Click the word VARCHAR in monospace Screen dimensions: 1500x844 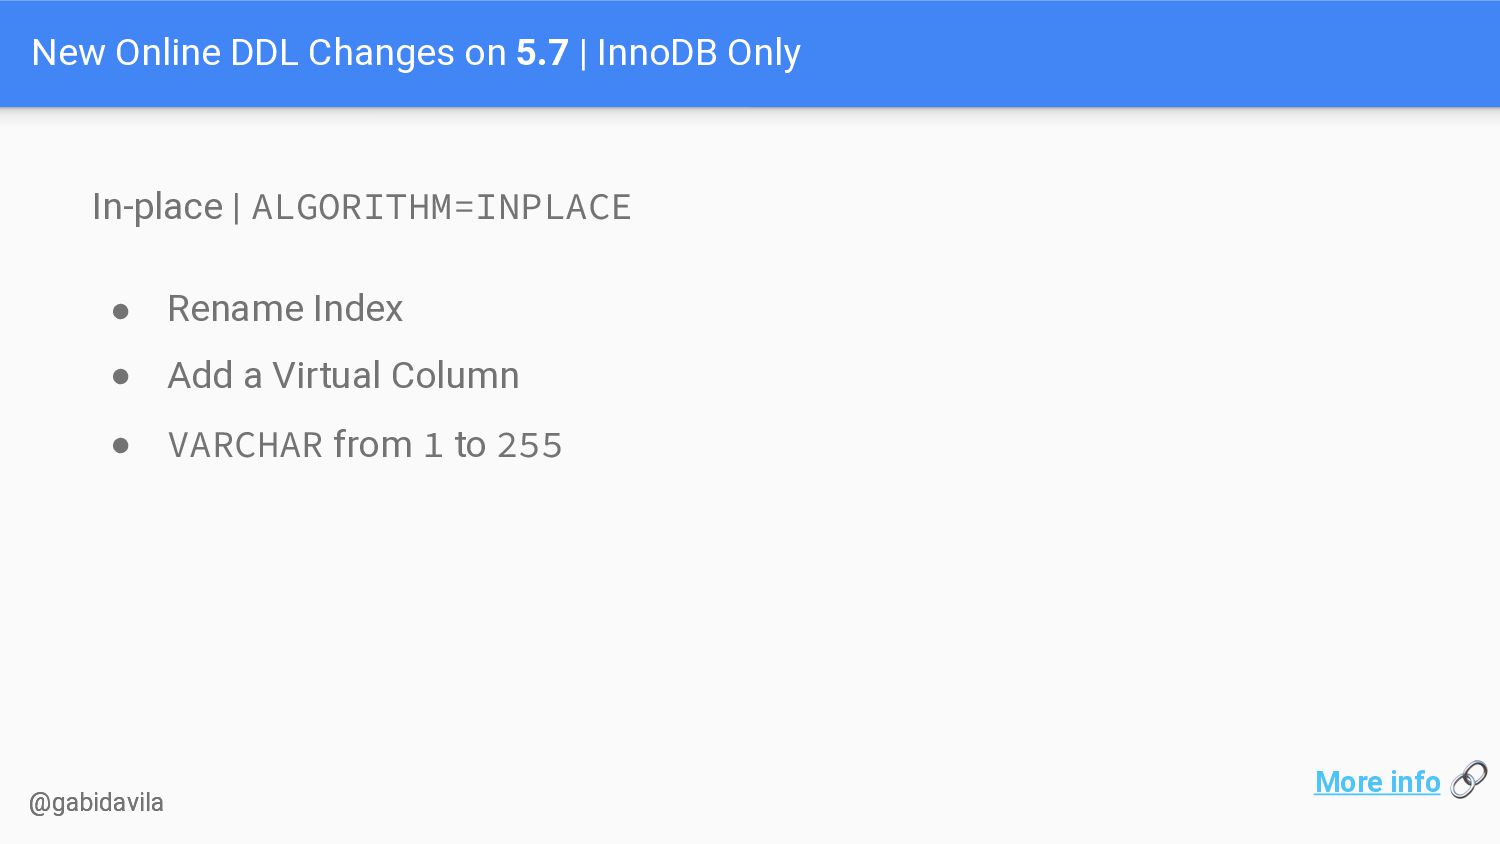(245, 445)
